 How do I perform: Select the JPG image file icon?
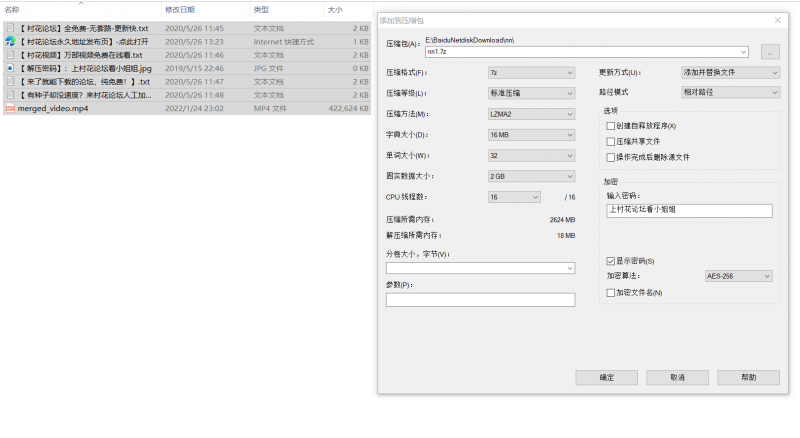pyautogui.click(x=10, y=68)
